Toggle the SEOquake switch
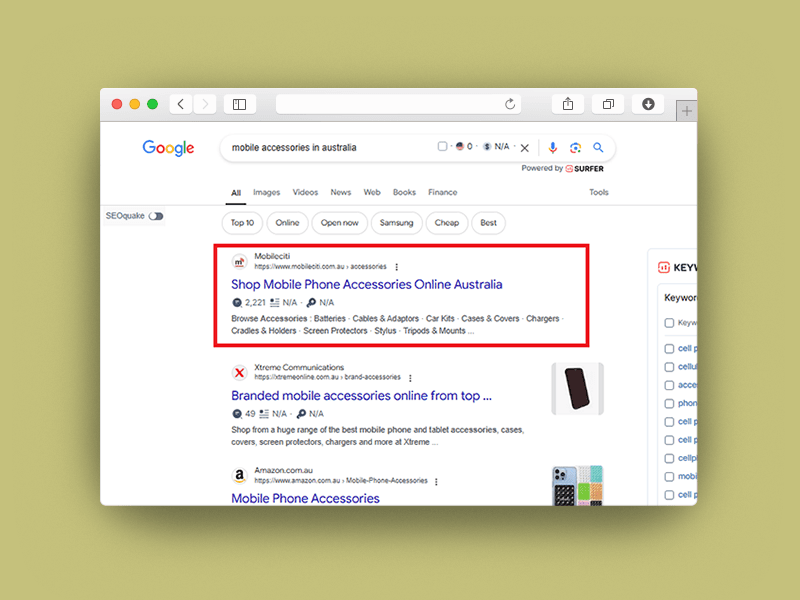The width and height of the screenshot is (800, 600). pyautogui.click(x=155, y=216)
